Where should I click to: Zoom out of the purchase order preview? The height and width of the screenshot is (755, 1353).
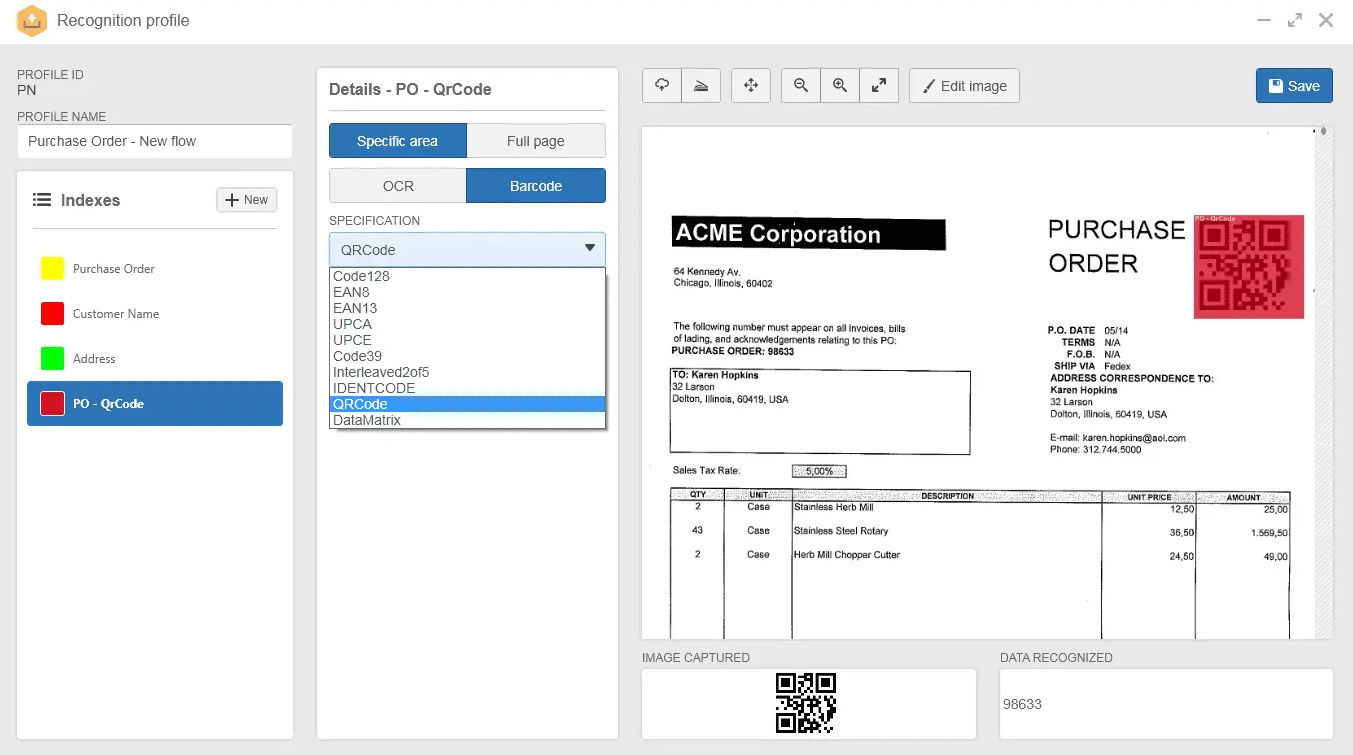800,85
